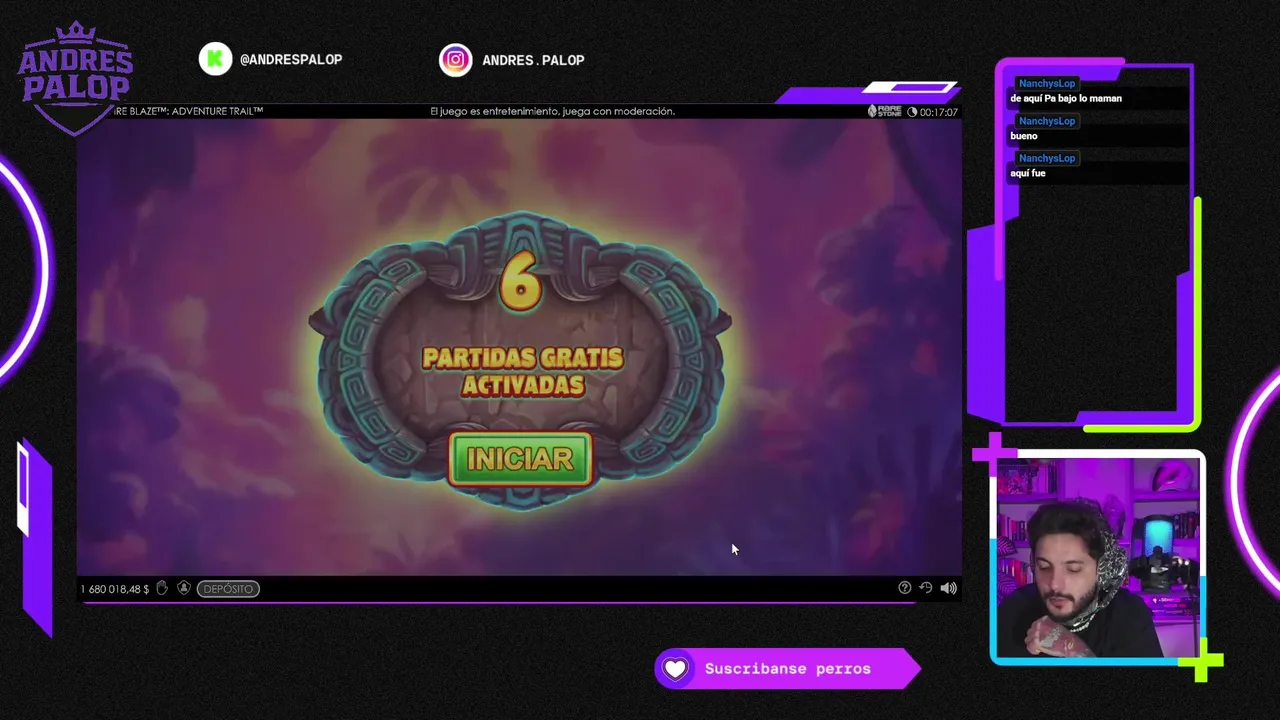This screenshot has width=1280, height=720.
Task: Click the Instagram logo icon
Action: (455, 60)
